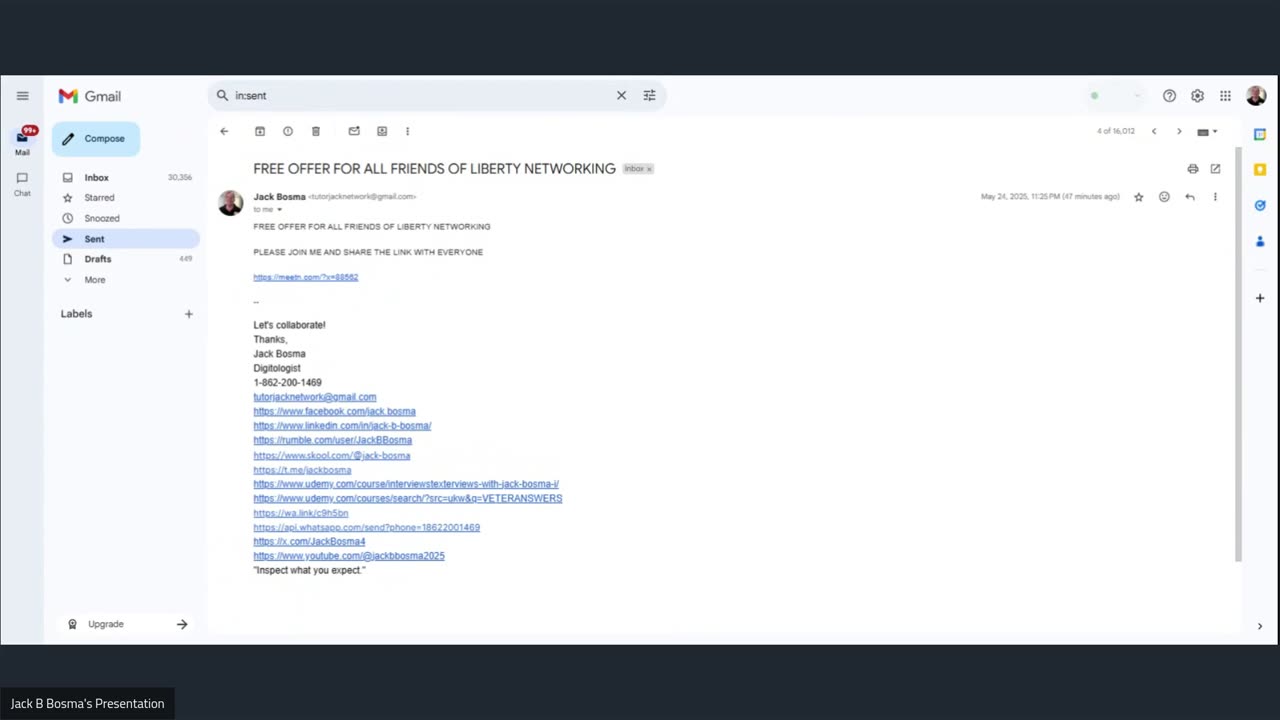Open the meetn.com link

pyautogui.click(x=306, y=277)
